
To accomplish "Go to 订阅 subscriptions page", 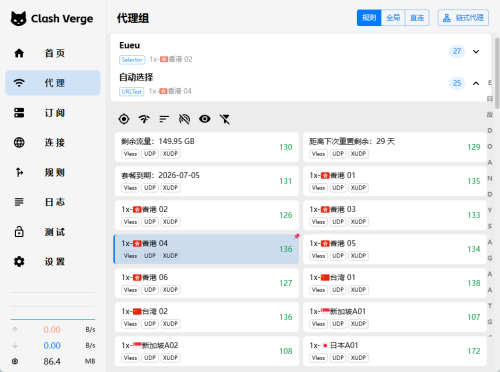I will pyautogui.click(x=53, y=113).
